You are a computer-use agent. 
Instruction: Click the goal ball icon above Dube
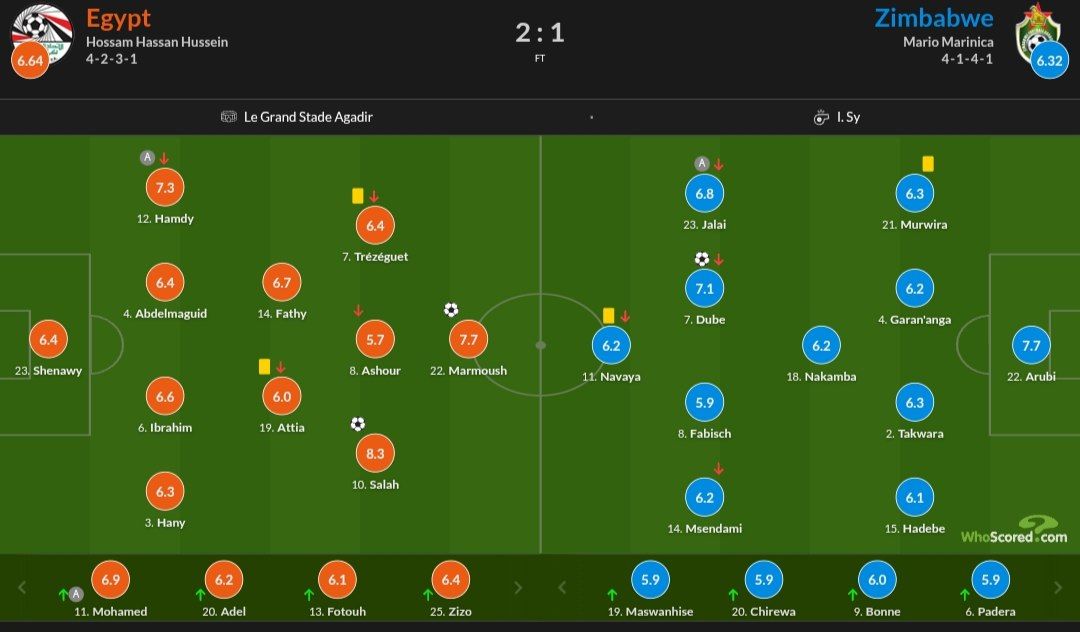pos(702,259)
